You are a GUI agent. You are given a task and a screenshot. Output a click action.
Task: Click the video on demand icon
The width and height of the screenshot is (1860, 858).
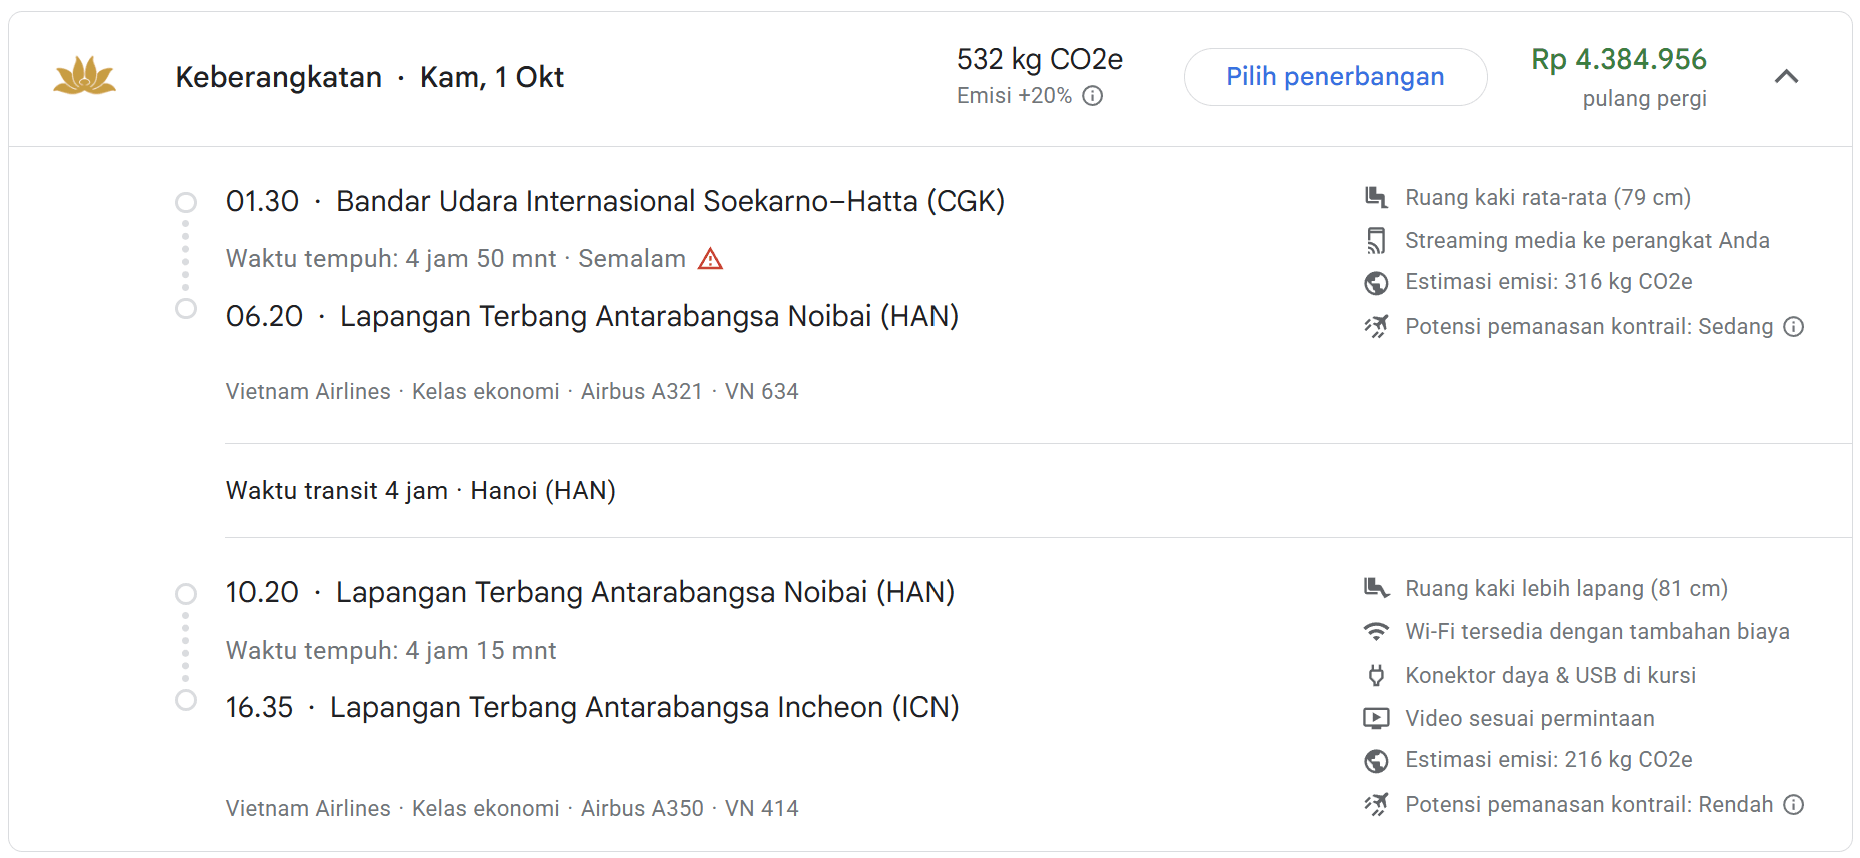coord(1376,718)
